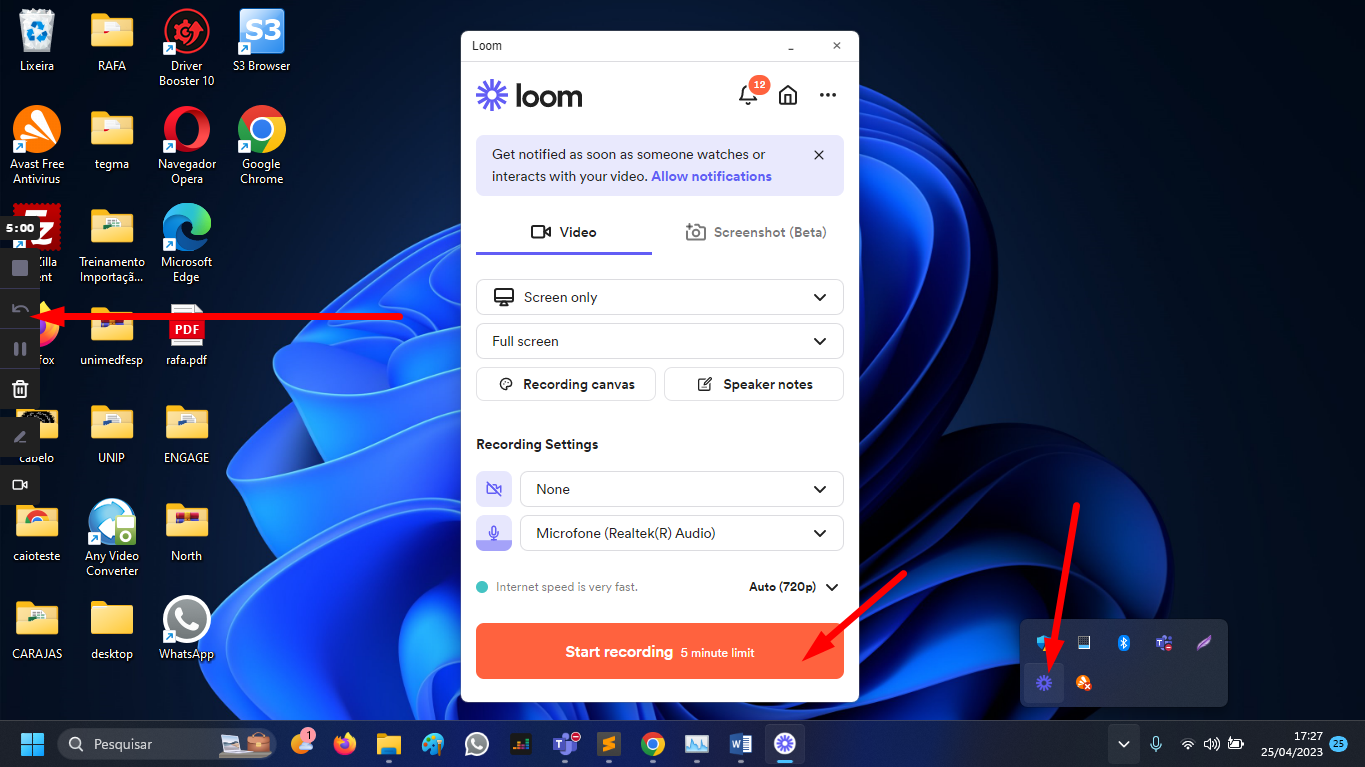Image resolution: width=1365 pixels, height=767 pixels.
Task: Click the restart arrow in Loom side controls
Action: coord(20,309)
